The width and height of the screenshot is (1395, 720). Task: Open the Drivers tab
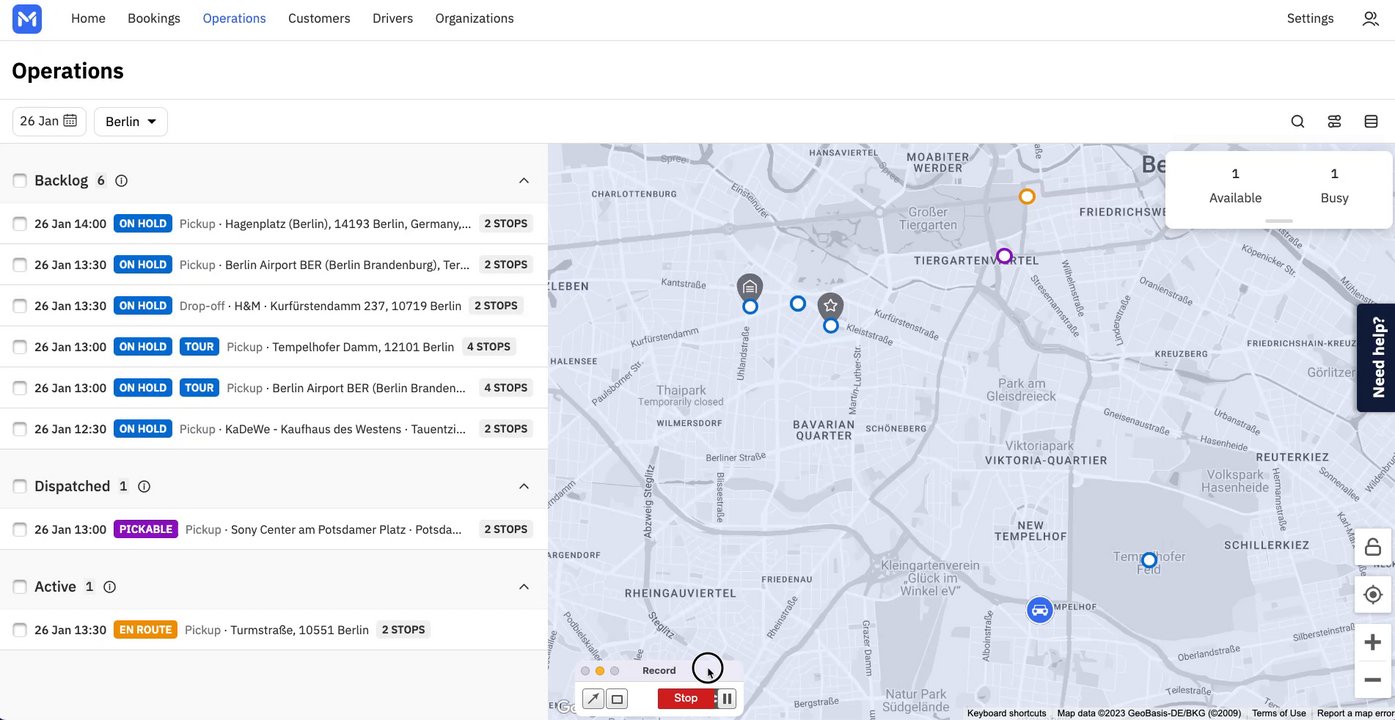pos(393,19)
